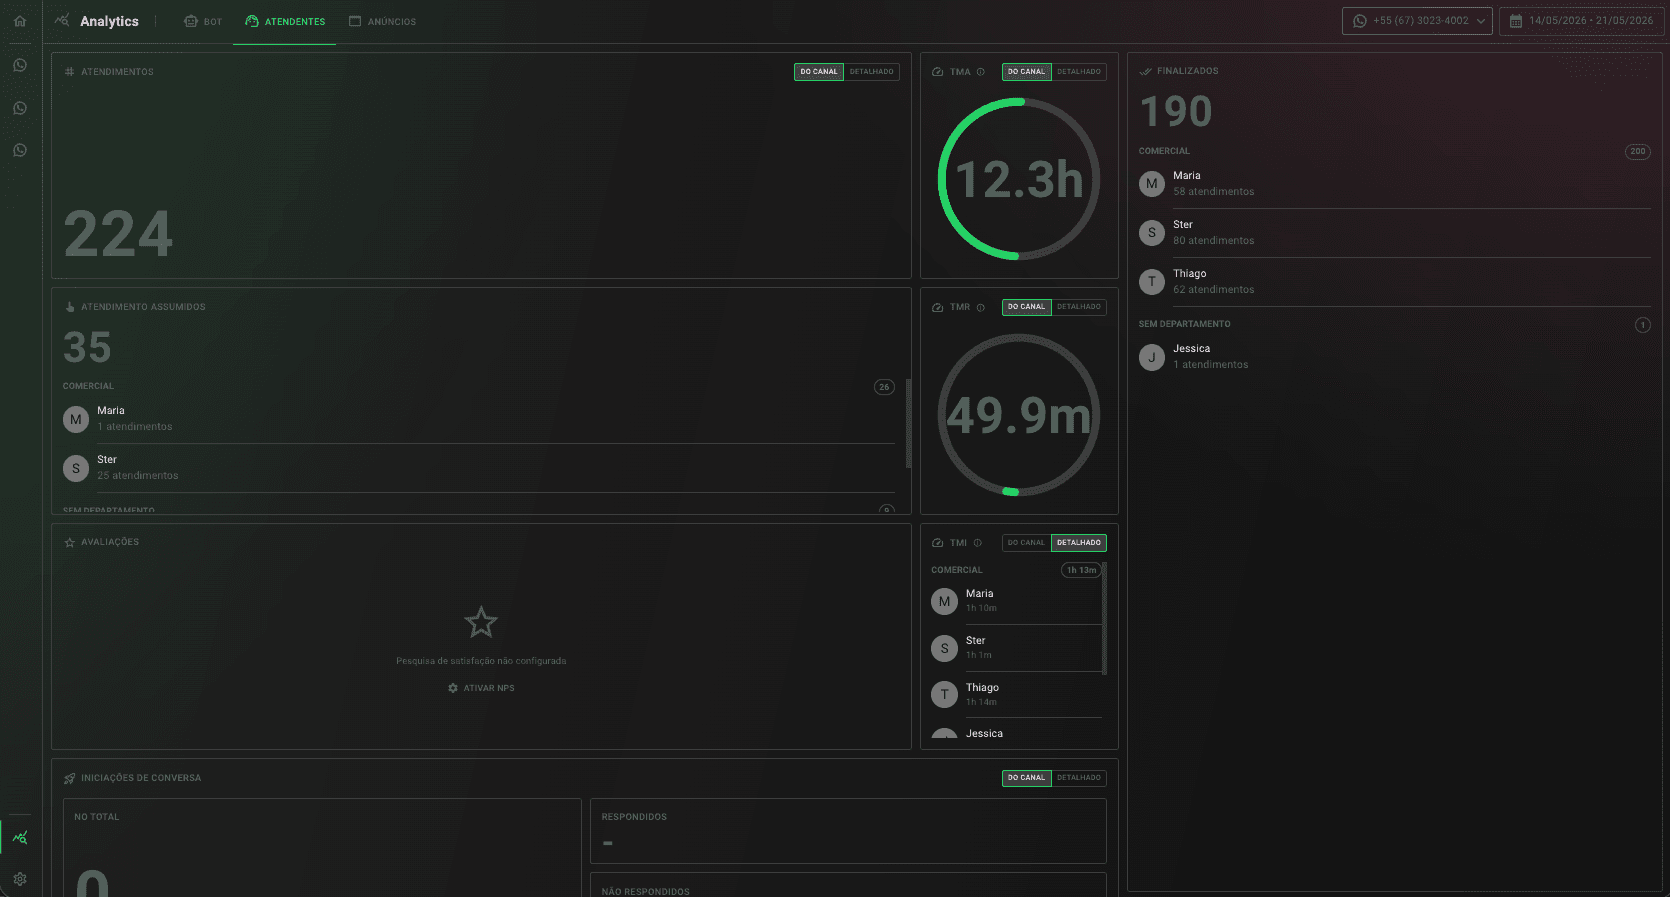Click the Finalizados double-check icon

click(1145, 71)
